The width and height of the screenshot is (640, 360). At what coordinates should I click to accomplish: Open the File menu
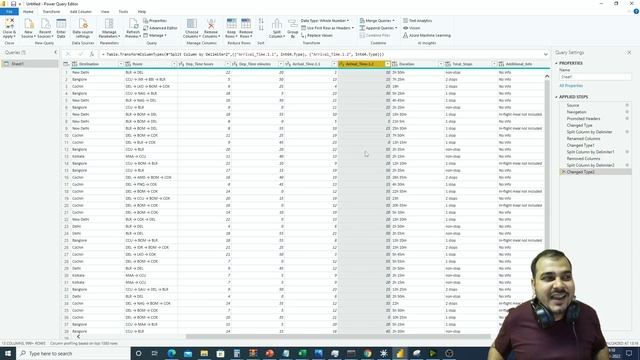[x=9, y=11]
